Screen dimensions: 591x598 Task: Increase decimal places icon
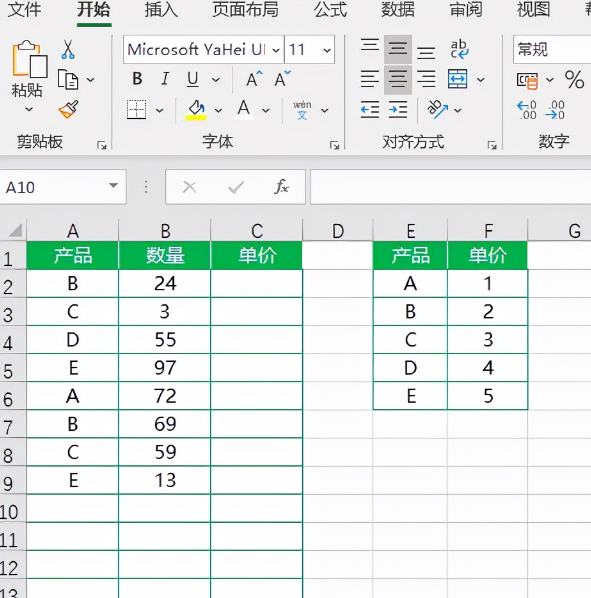(x=527, y=110)
